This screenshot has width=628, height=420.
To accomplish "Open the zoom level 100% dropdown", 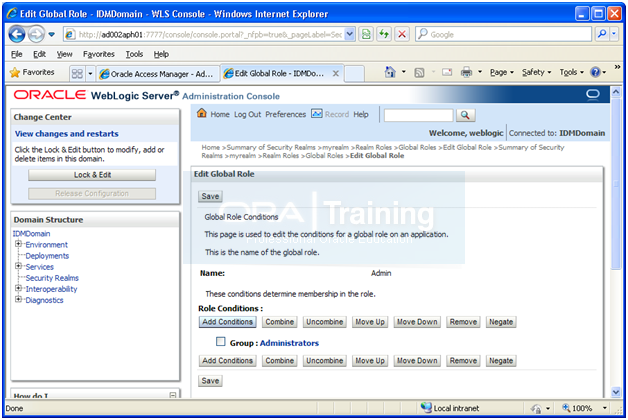I will (x=604, y=408).
